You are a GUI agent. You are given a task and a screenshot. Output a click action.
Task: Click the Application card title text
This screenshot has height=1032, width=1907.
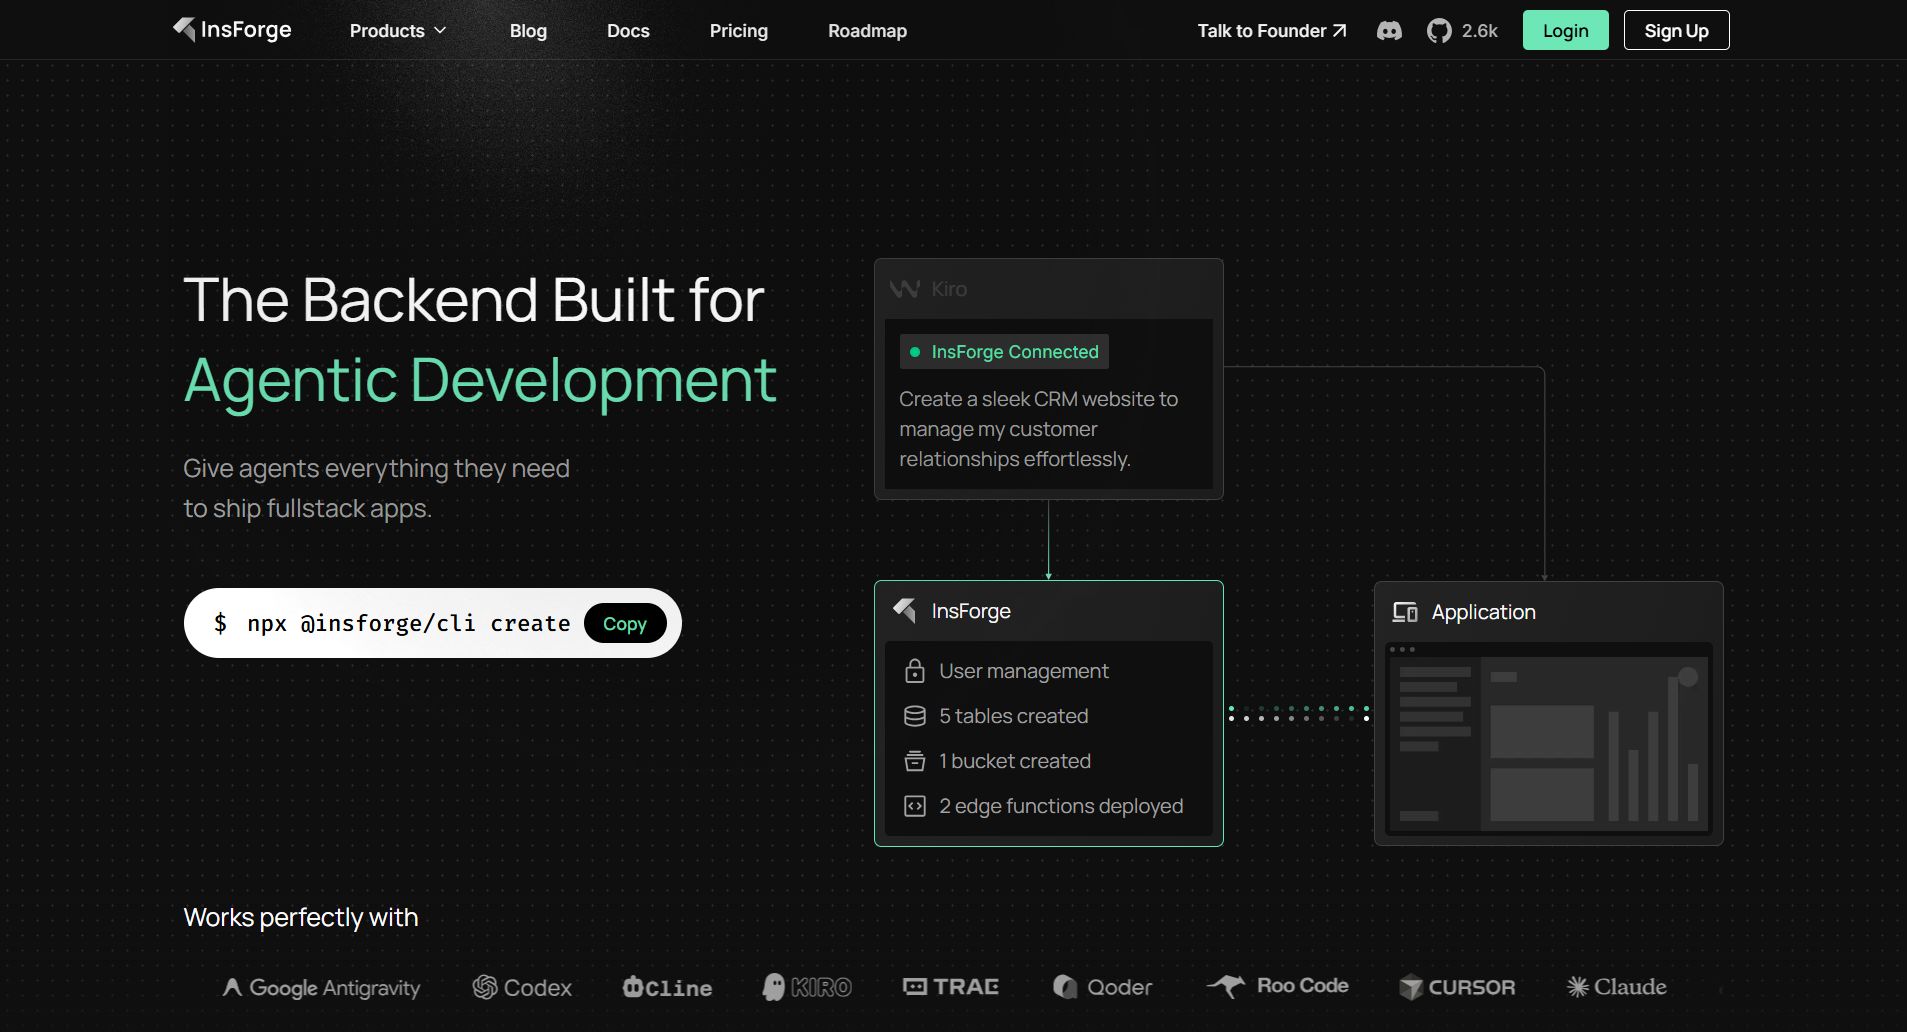coord(1483,612)
